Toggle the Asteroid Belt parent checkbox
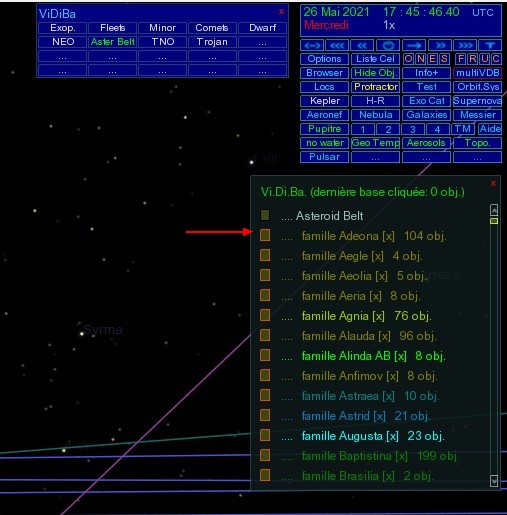507x515 pixels. 265,215
